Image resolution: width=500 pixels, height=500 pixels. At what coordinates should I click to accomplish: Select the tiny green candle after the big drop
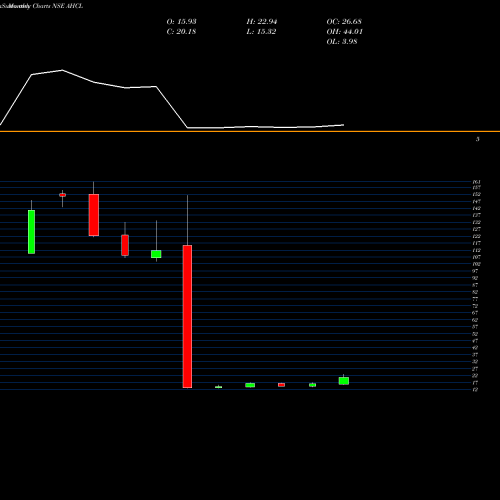218,387
